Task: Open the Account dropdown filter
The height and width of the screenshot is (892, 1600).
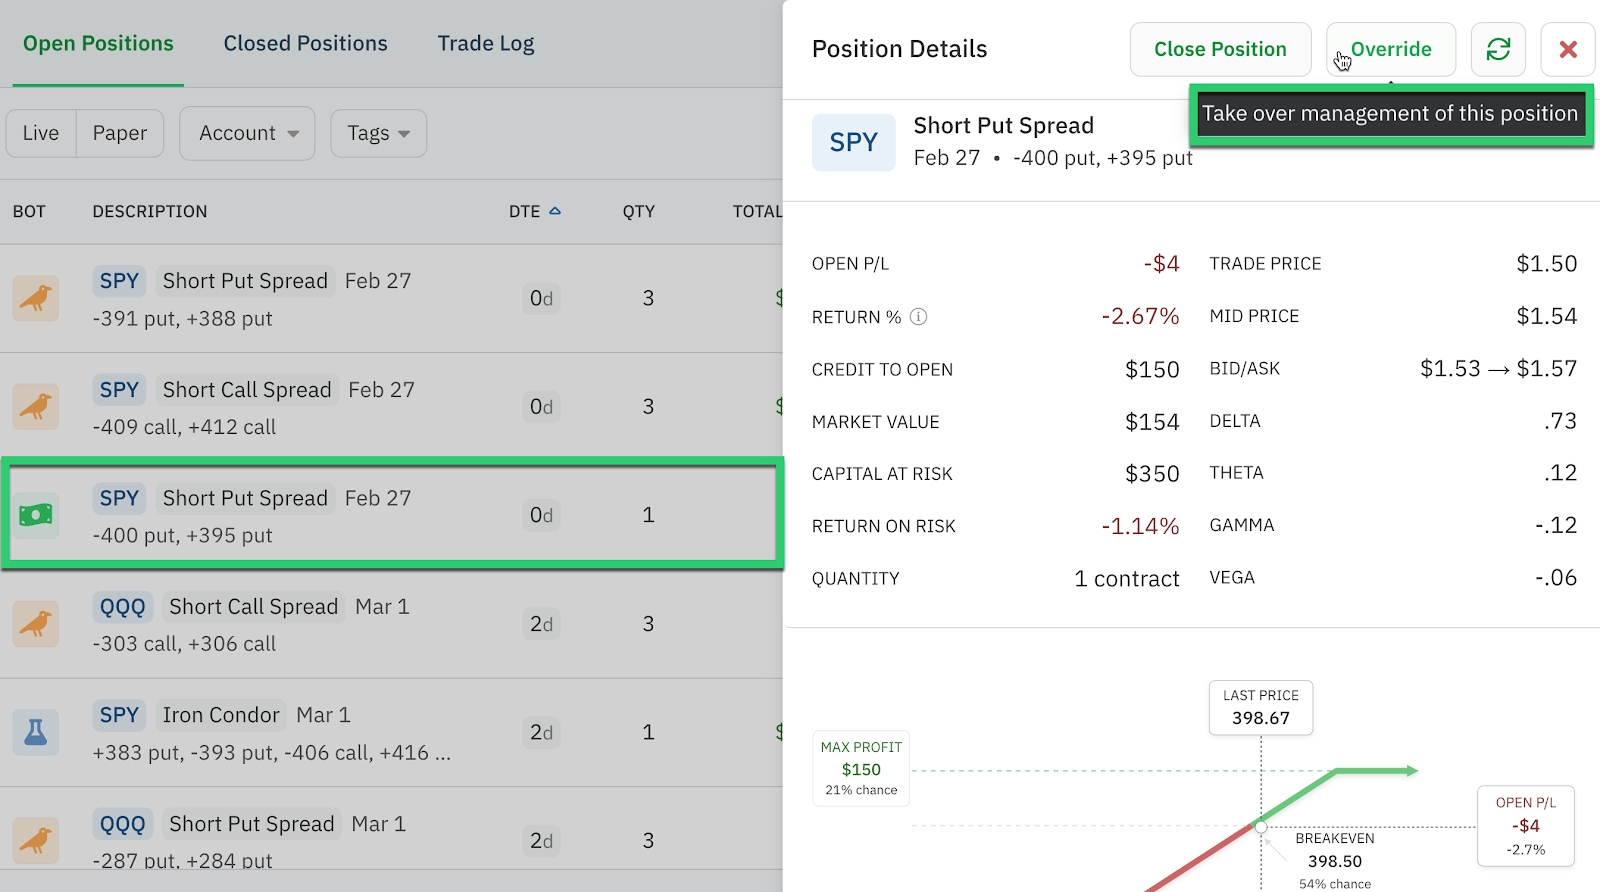Action: [248, 133]
